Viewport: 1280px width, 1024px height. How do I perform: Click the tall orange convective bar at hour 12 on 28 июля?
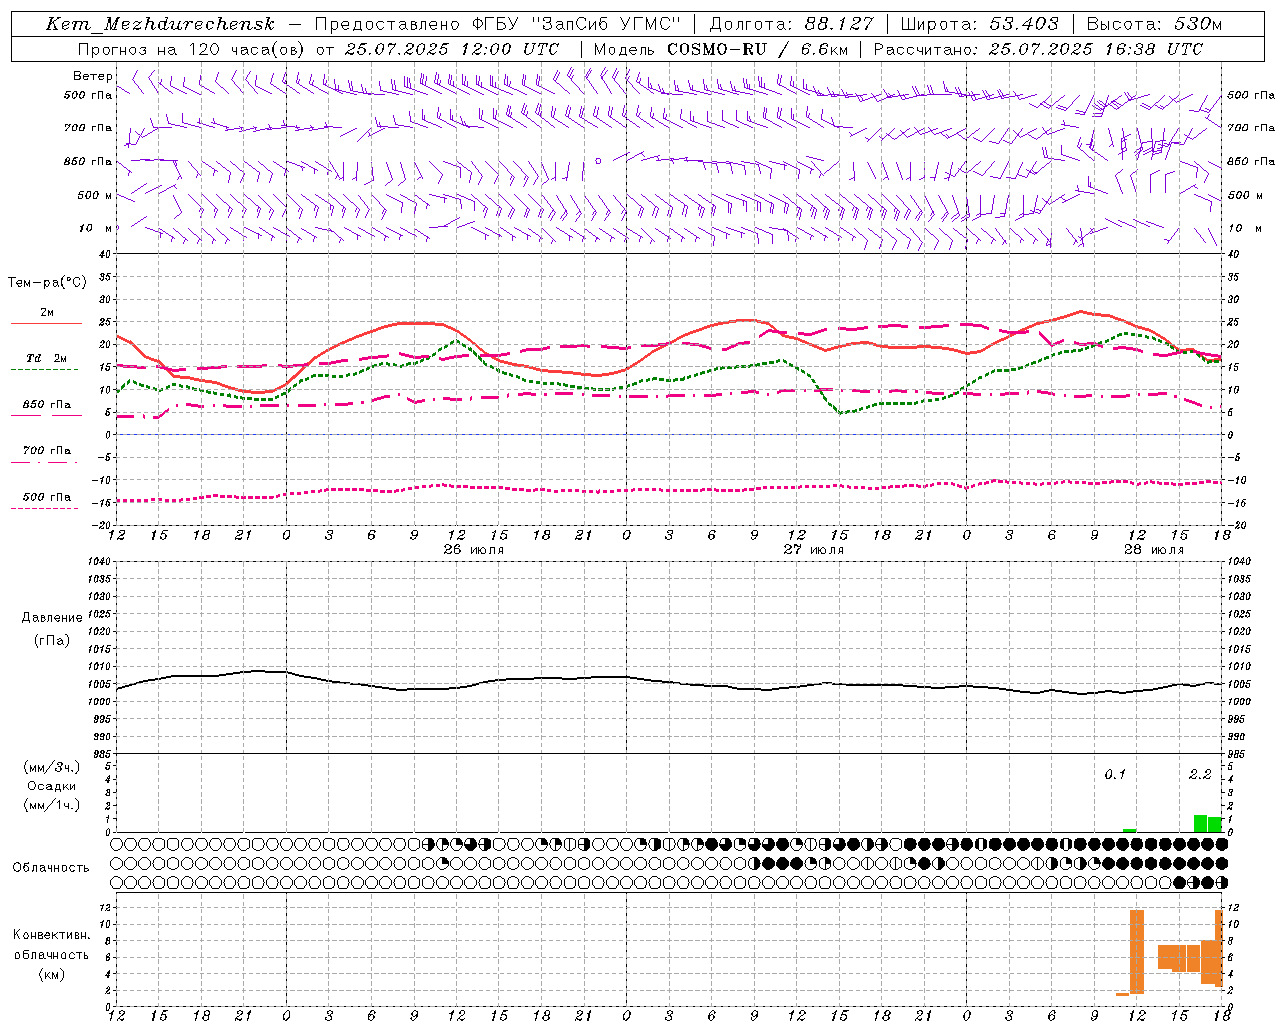(x=1137, y=951)
